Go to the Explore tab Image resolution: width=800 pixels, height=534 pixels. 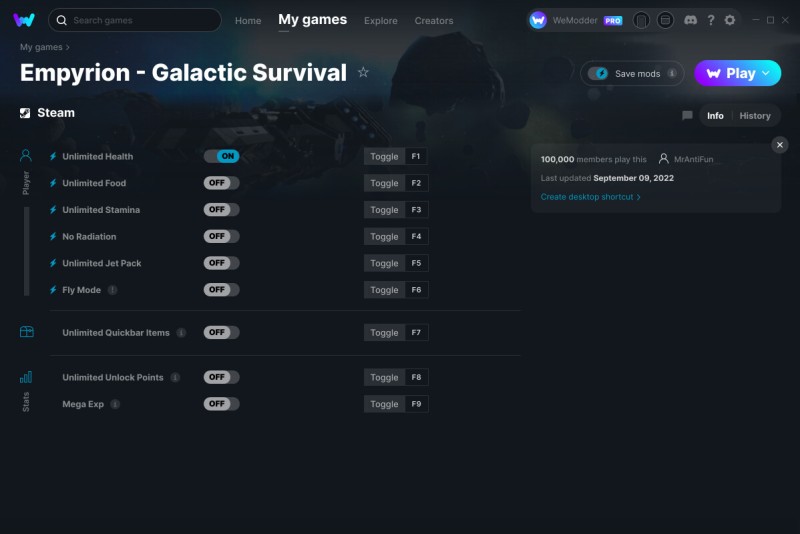pos(381,21)
